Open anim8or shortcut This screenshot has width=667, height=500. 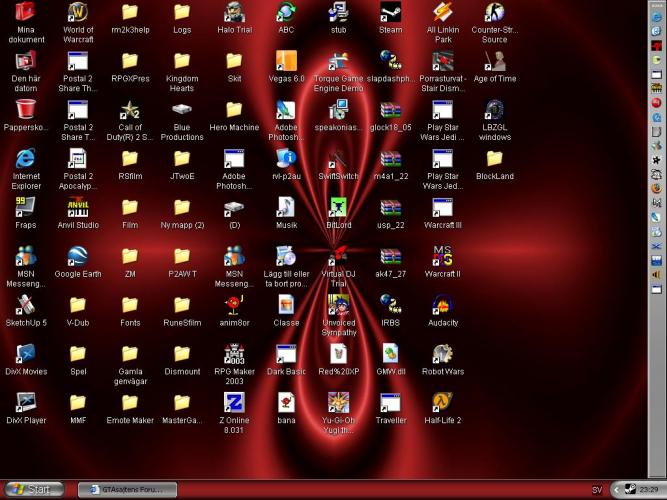[x=234, y=305]
